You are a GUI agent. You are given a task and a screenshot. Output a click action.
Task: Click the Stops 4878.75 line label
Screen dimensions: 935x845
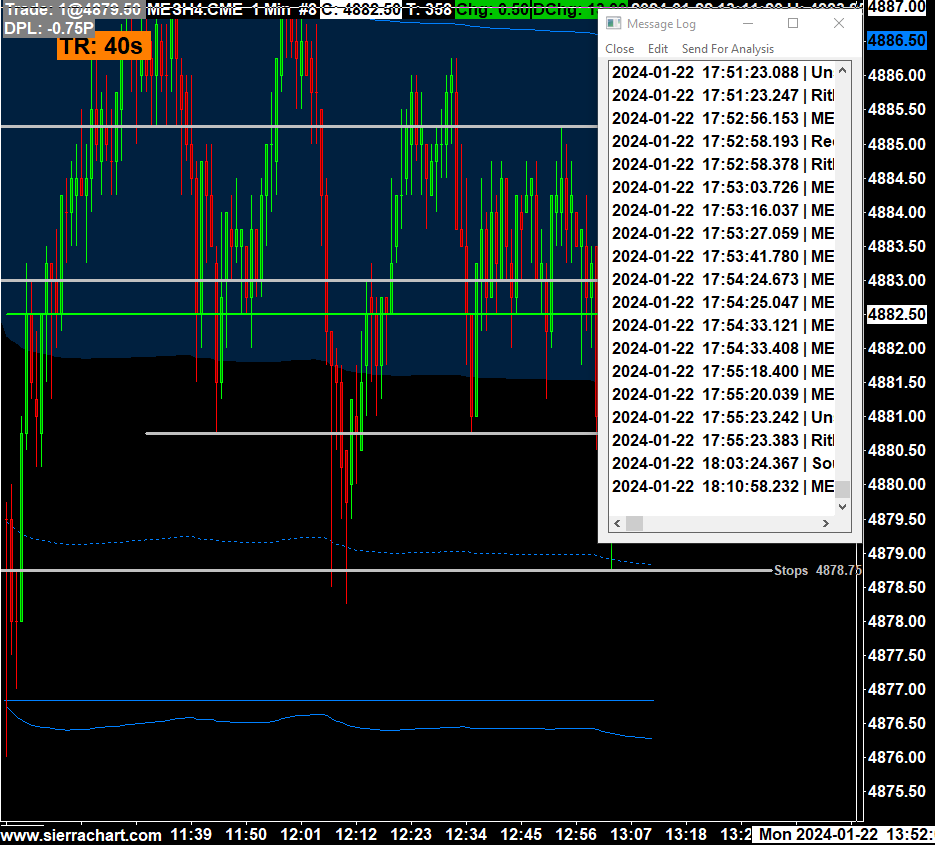[x=818, y=571]
